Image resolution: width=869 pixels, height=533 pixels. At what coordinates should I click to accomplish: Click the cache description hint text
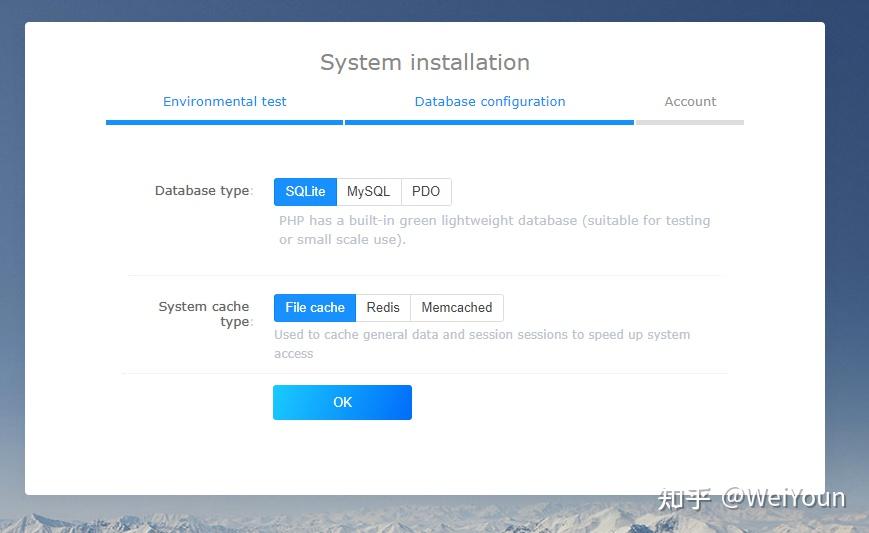(x=482, y=344)
